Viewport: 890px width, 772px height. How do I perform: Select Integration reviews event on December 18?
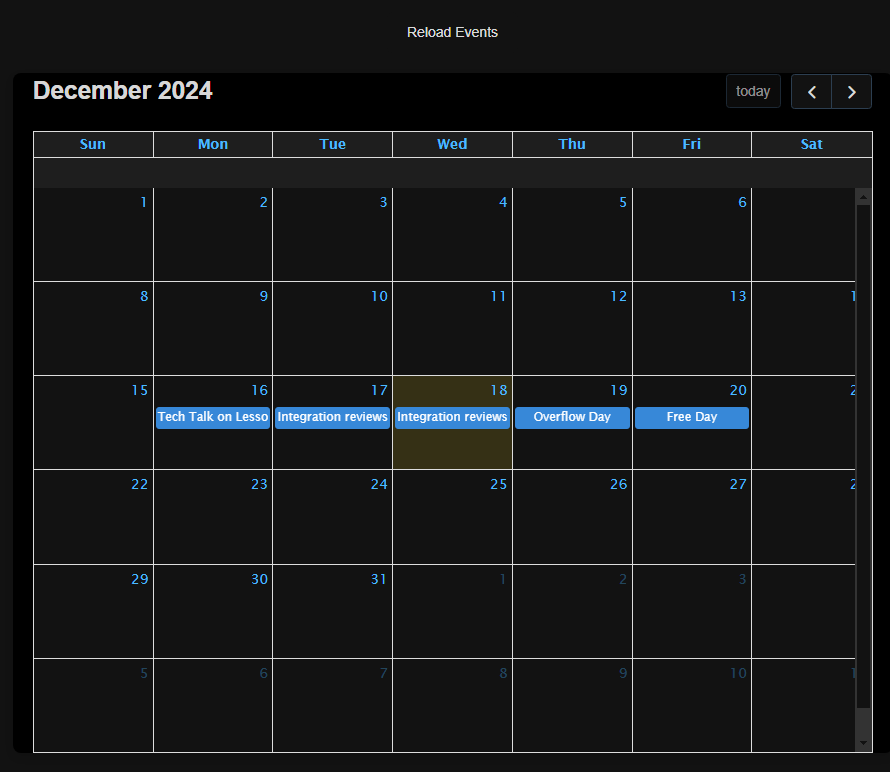[x=452, y=417]
